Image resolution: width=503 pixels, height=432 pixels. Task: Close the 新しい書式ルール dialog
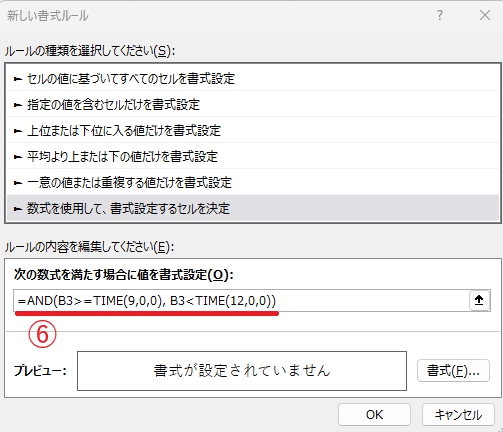[x=485, y=15]
